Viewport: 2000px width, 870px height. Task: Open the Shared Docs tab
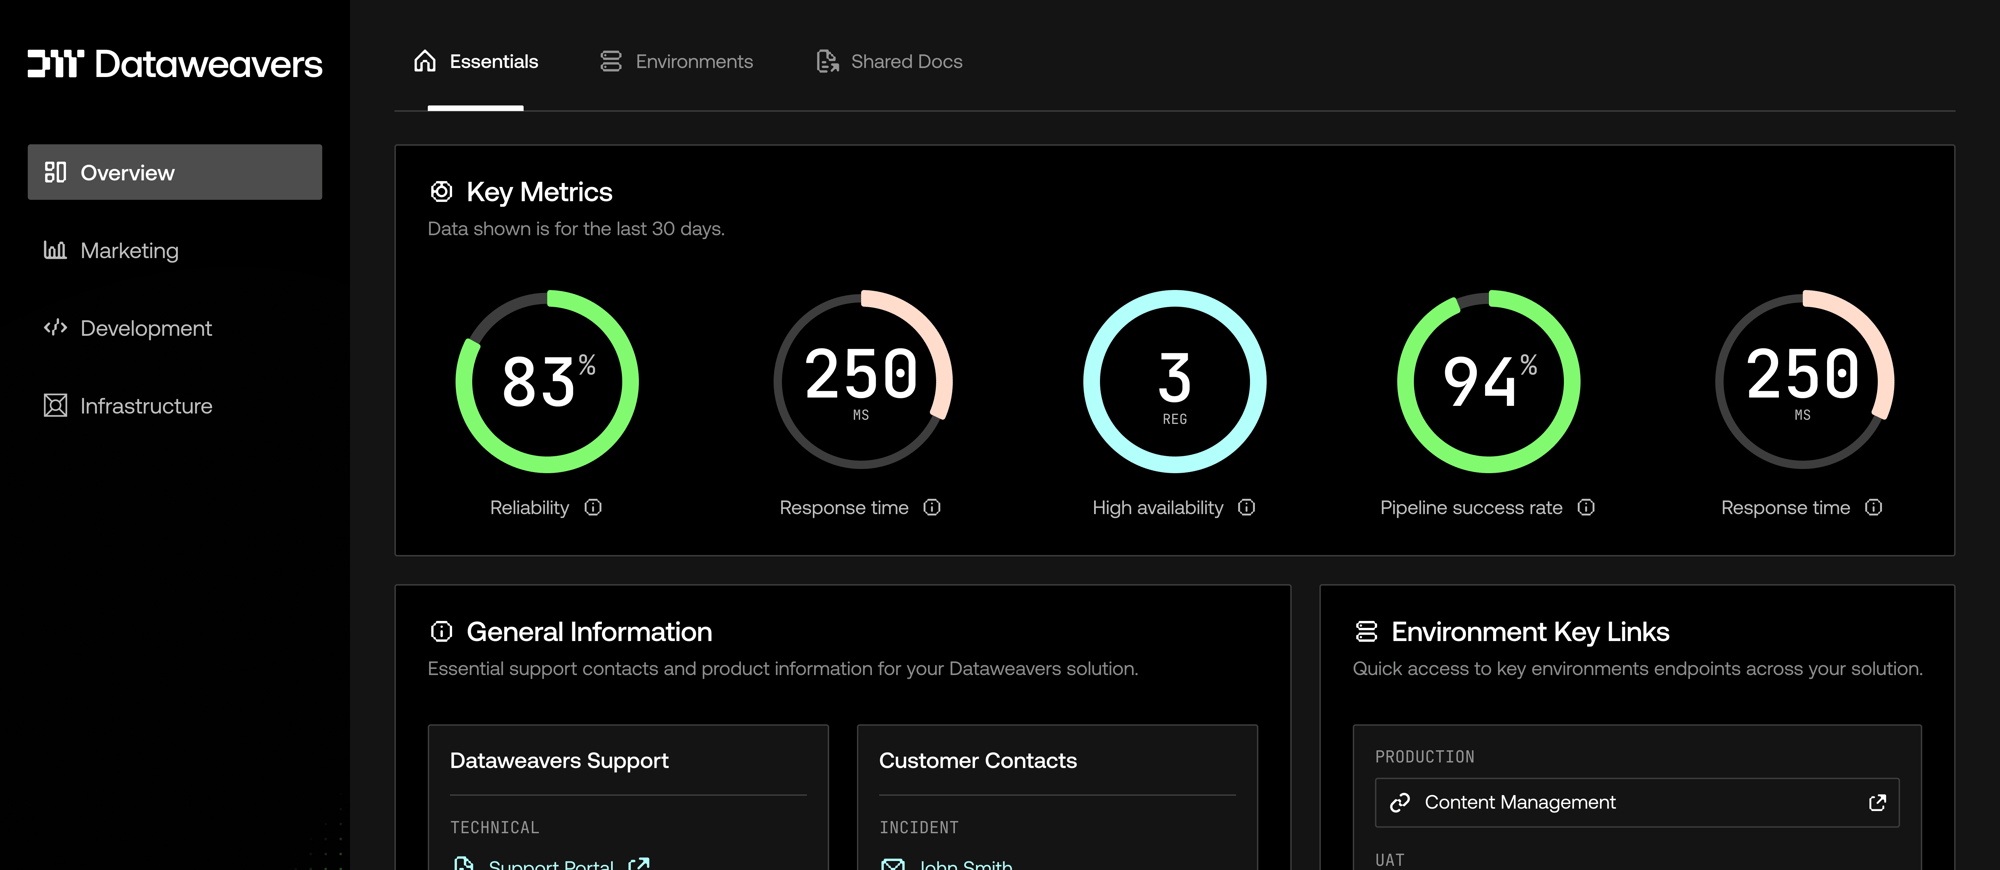[889, 62]
